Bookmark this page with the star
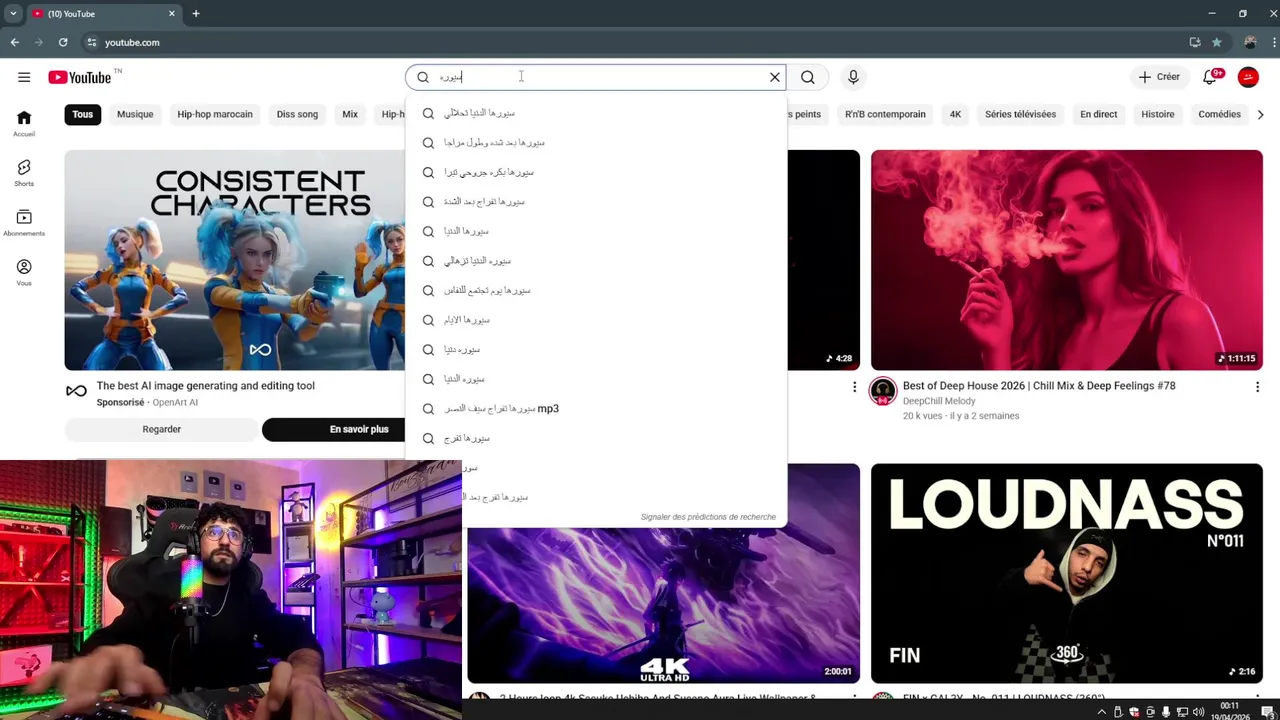Image resolution: width=1280 pixels, height=720 pixels. pos(1216,42)
